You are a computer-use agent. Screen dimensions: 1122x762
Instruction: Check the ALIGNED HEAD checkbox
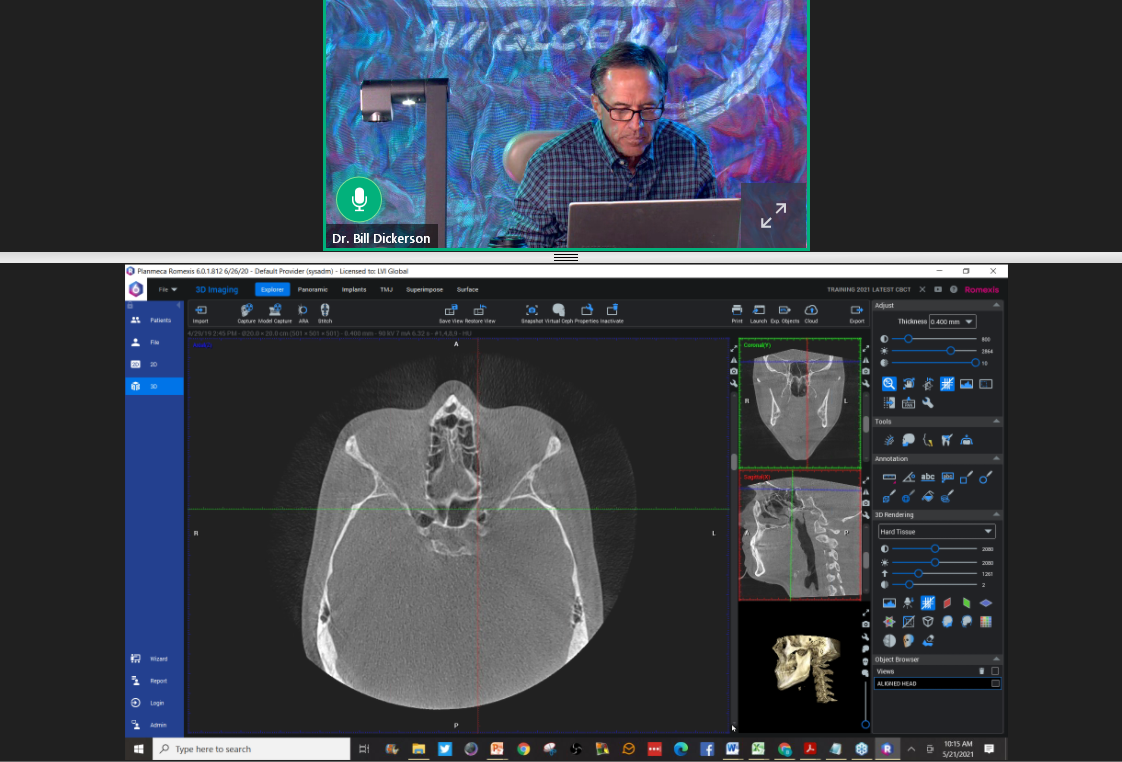click(995, 683)
